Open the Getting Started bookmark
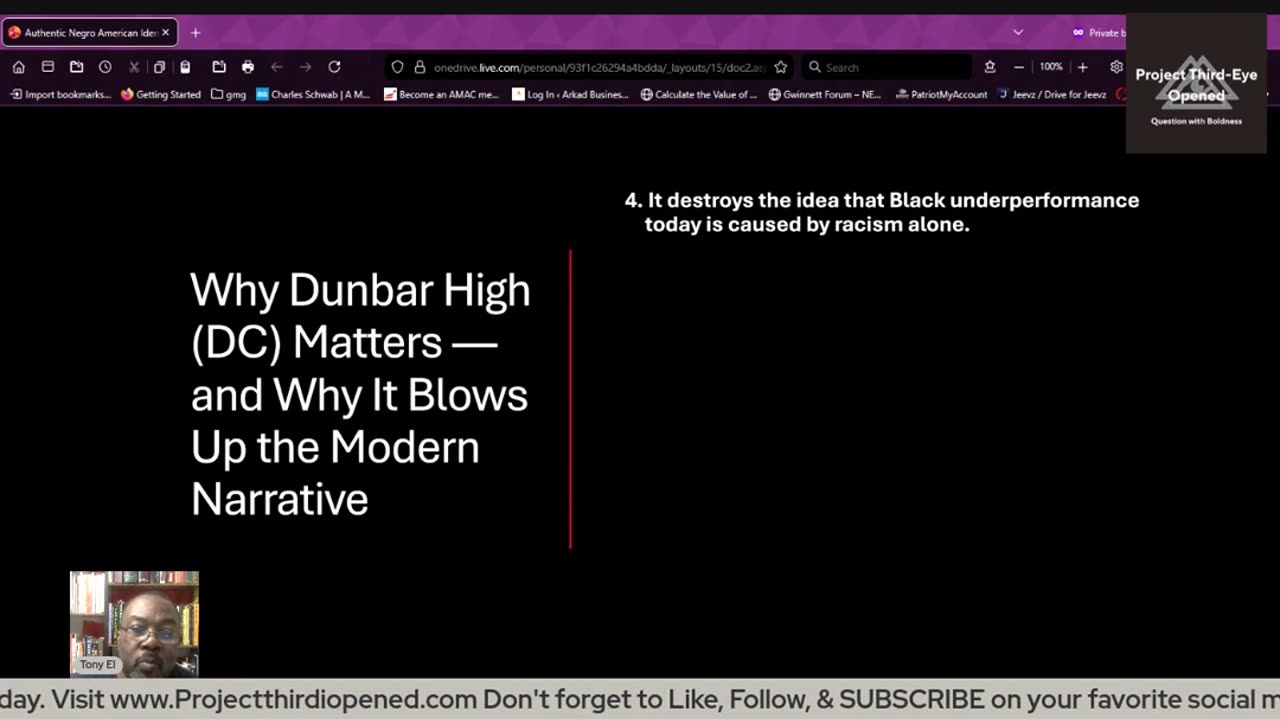The image size is (1280, 720). [x=161, y=94]
